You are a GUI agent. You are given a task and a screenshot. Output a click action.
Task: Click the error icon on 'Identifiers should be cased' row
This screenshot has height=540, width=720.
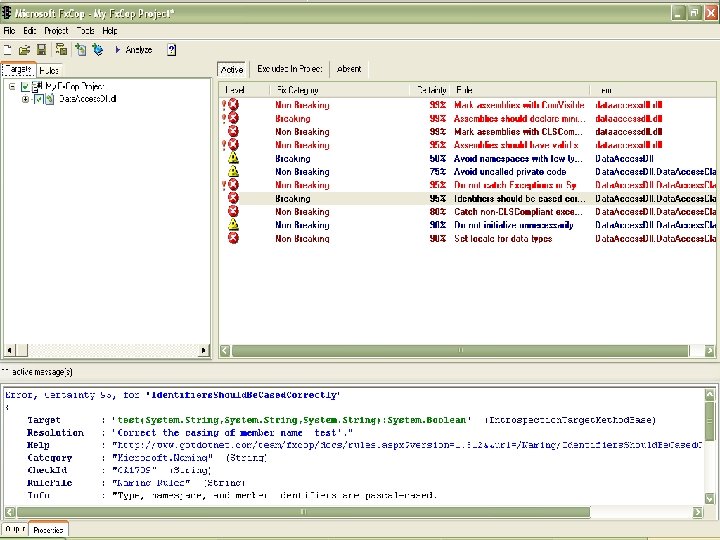coord(233,198)
